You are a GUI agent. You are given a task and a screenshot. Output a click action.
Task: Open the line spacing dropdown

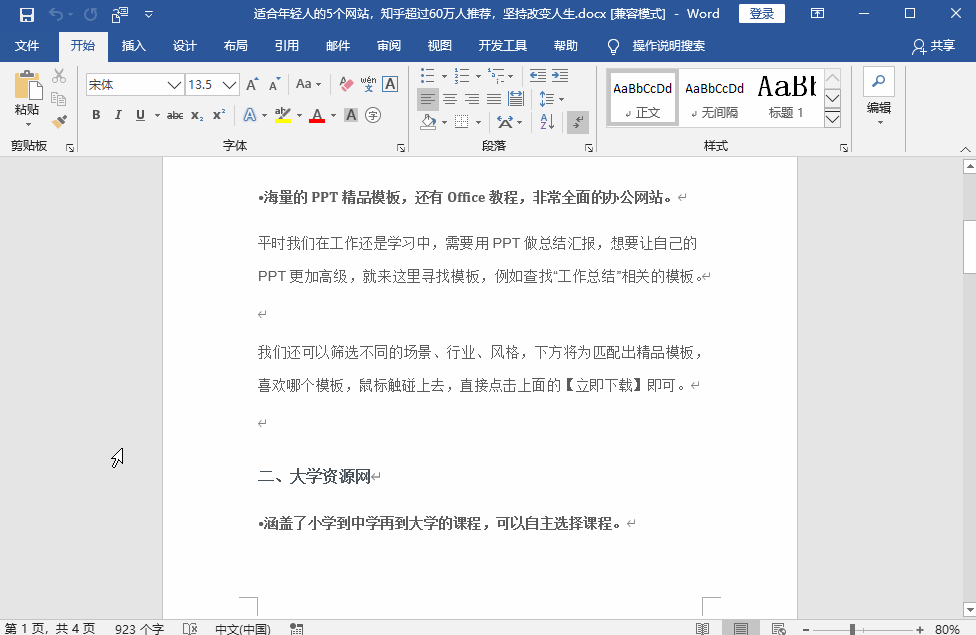[548, 98]
